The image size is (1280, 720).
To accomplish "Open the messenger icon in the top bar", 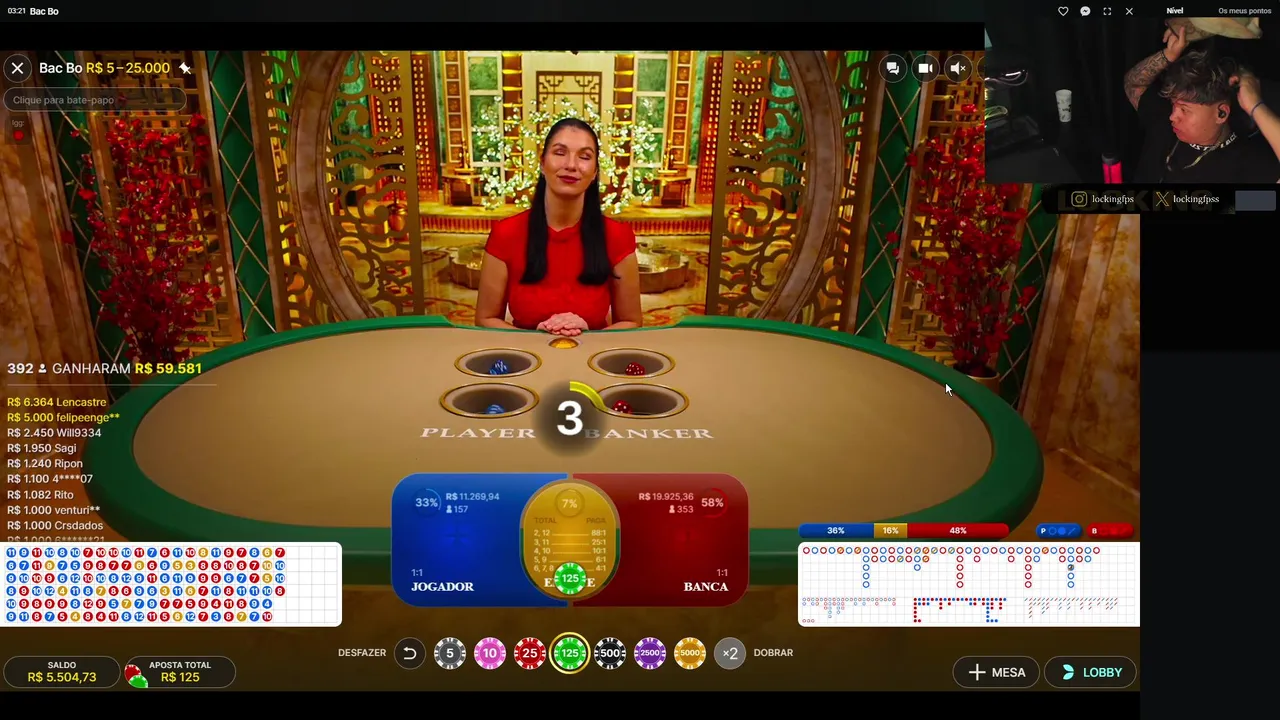I will [1085, 11].
